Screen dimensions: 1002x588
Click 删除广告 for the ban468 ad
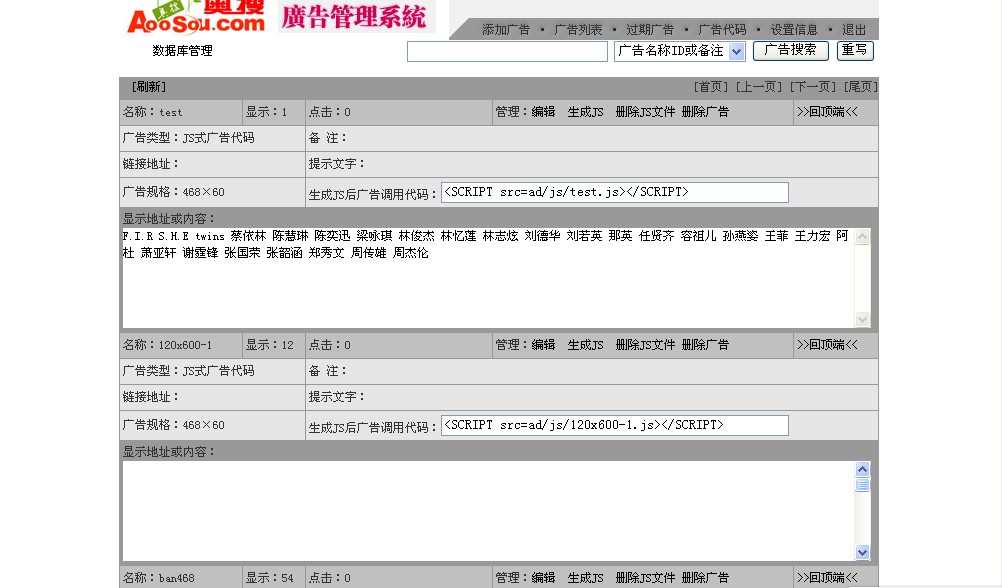[x=705, y=578]
